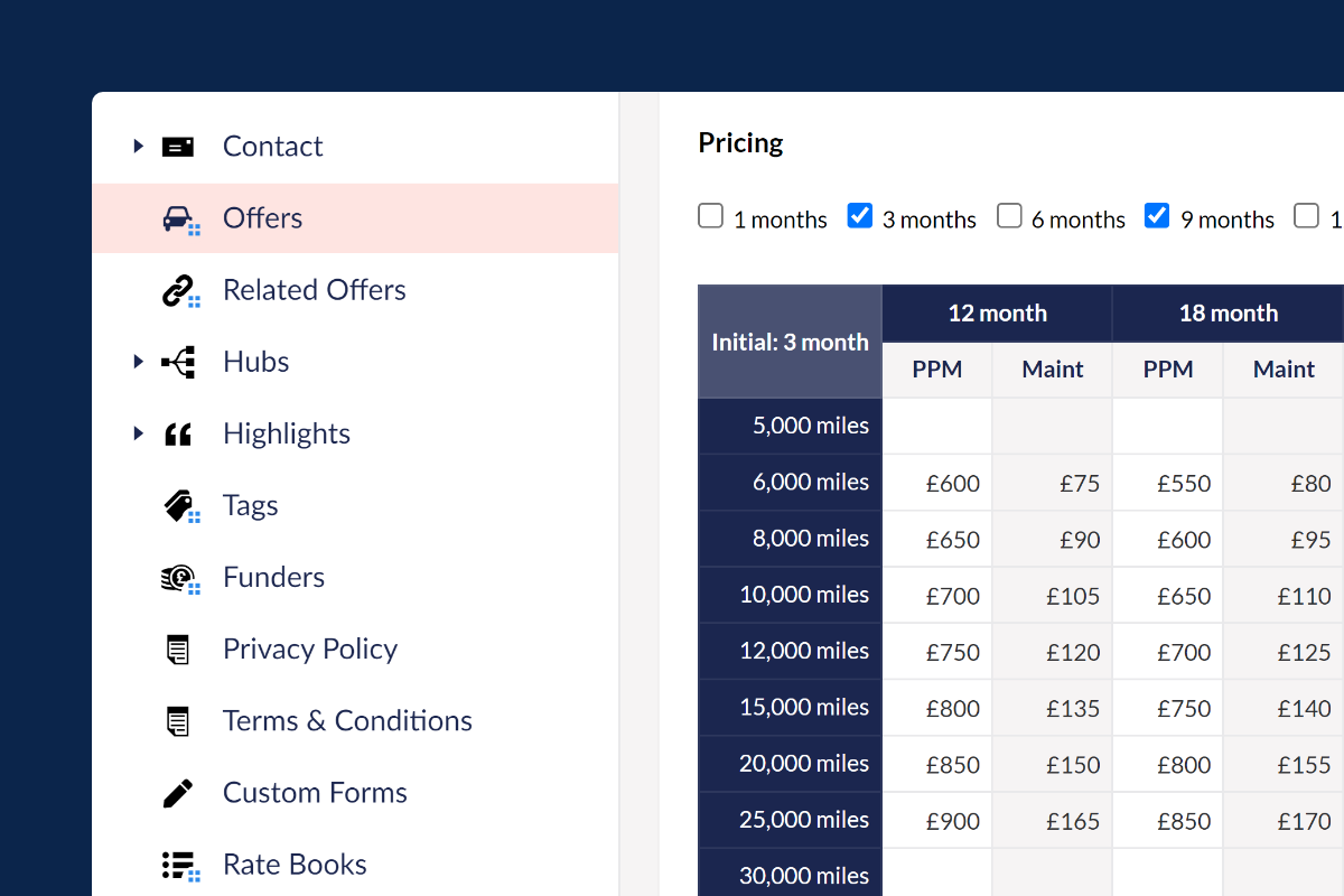
Task: Click the £90 maintenance cell
Action: 1052,539
